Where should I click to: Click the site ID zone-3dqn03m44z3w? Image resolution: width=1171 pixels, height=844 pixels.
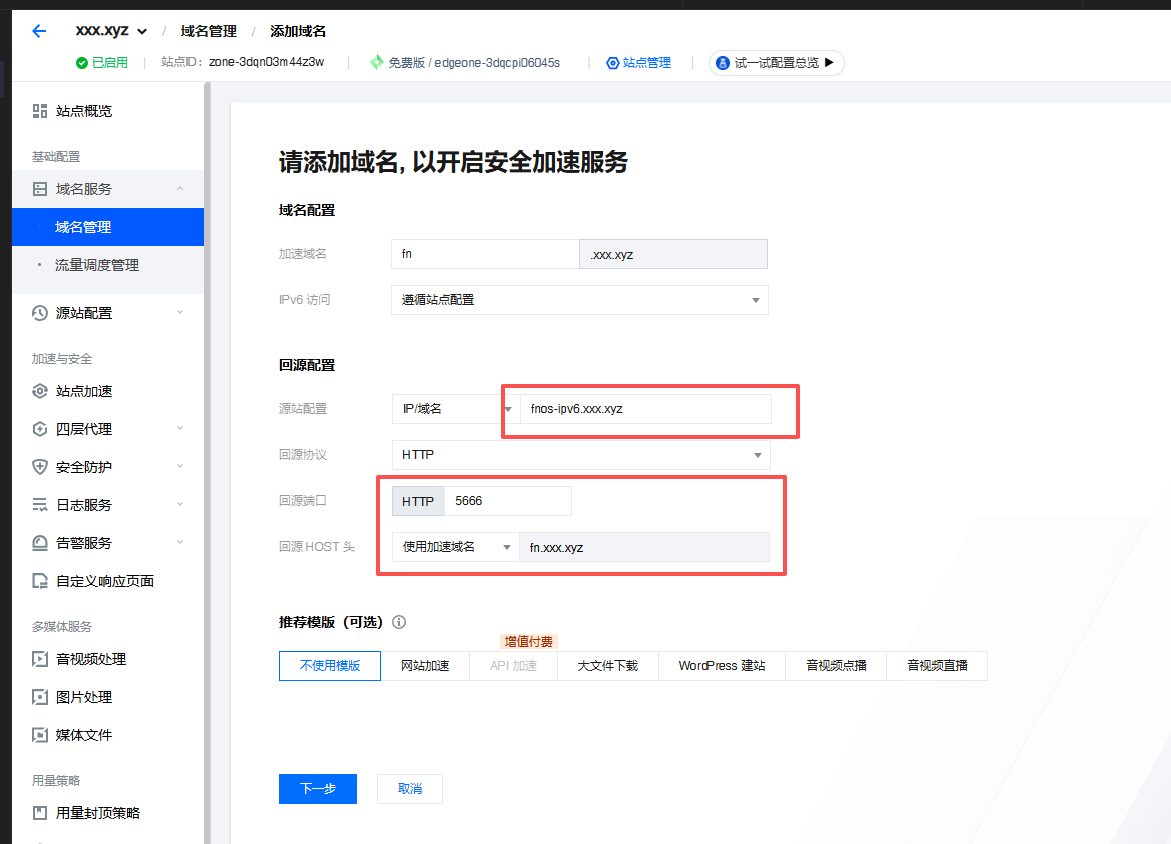[x=267, y=62]
